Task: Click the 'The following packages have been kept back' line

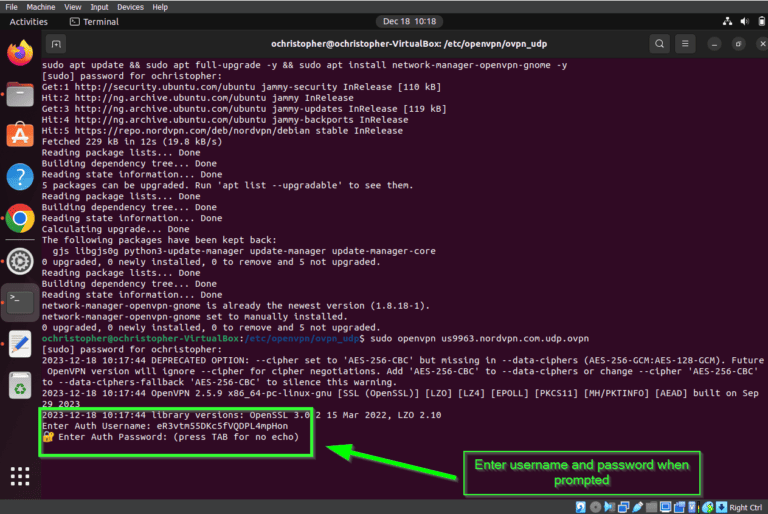Action: 159,240
